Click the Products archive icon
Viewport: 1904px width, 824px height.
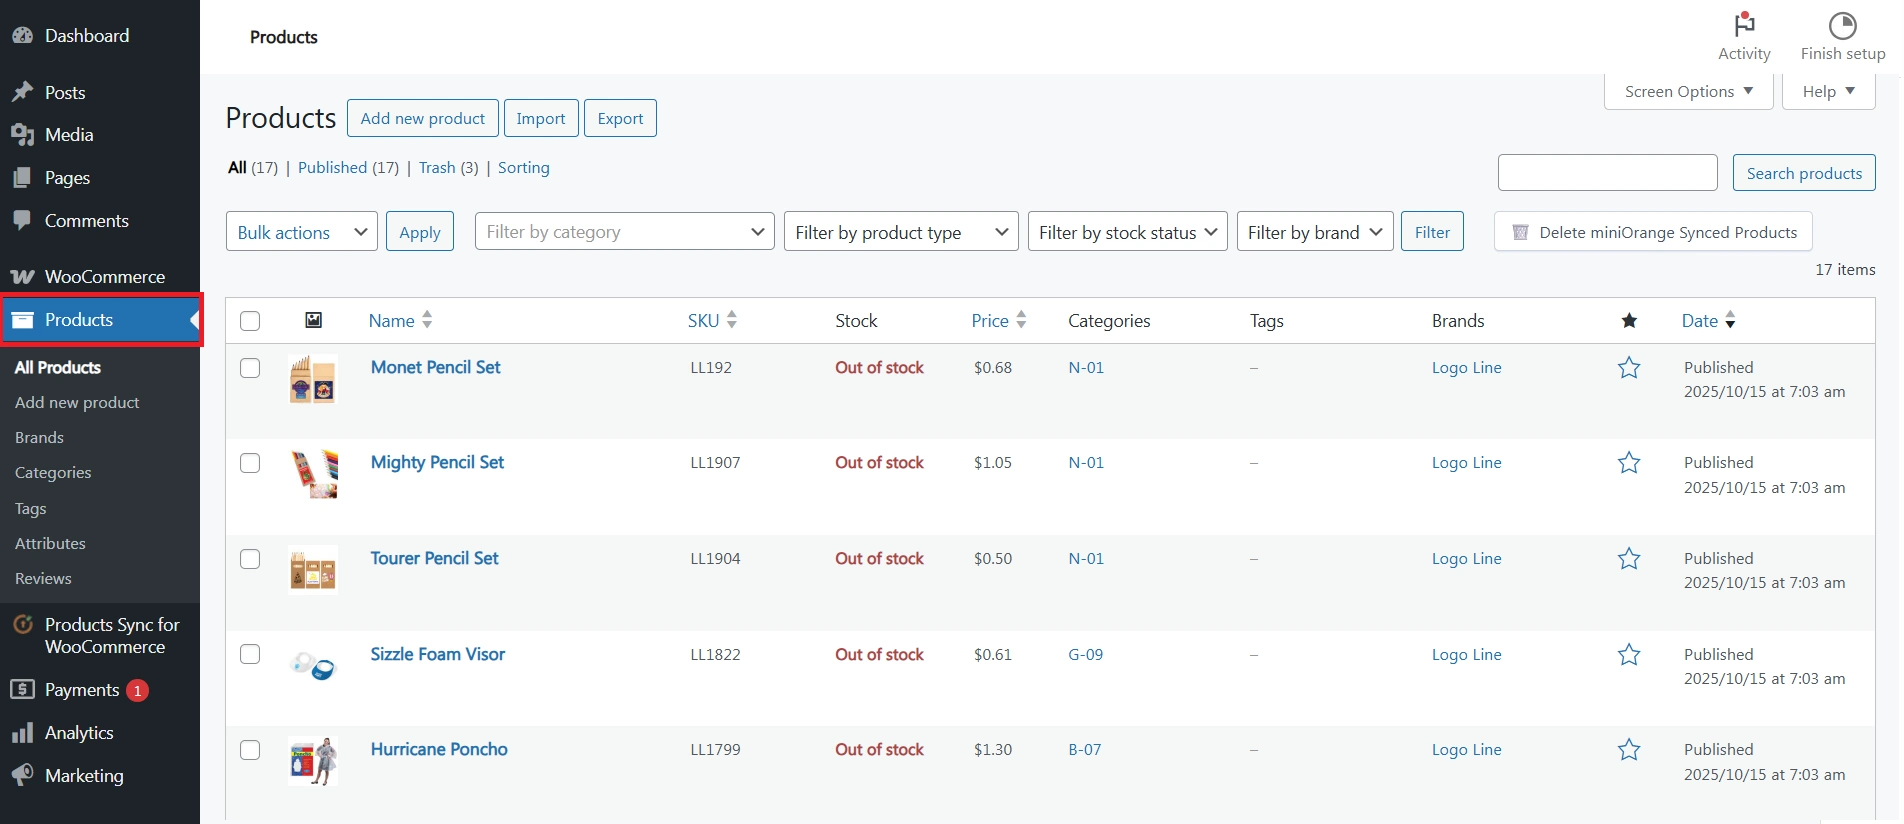pyautogui.click(x=22, y=320)
